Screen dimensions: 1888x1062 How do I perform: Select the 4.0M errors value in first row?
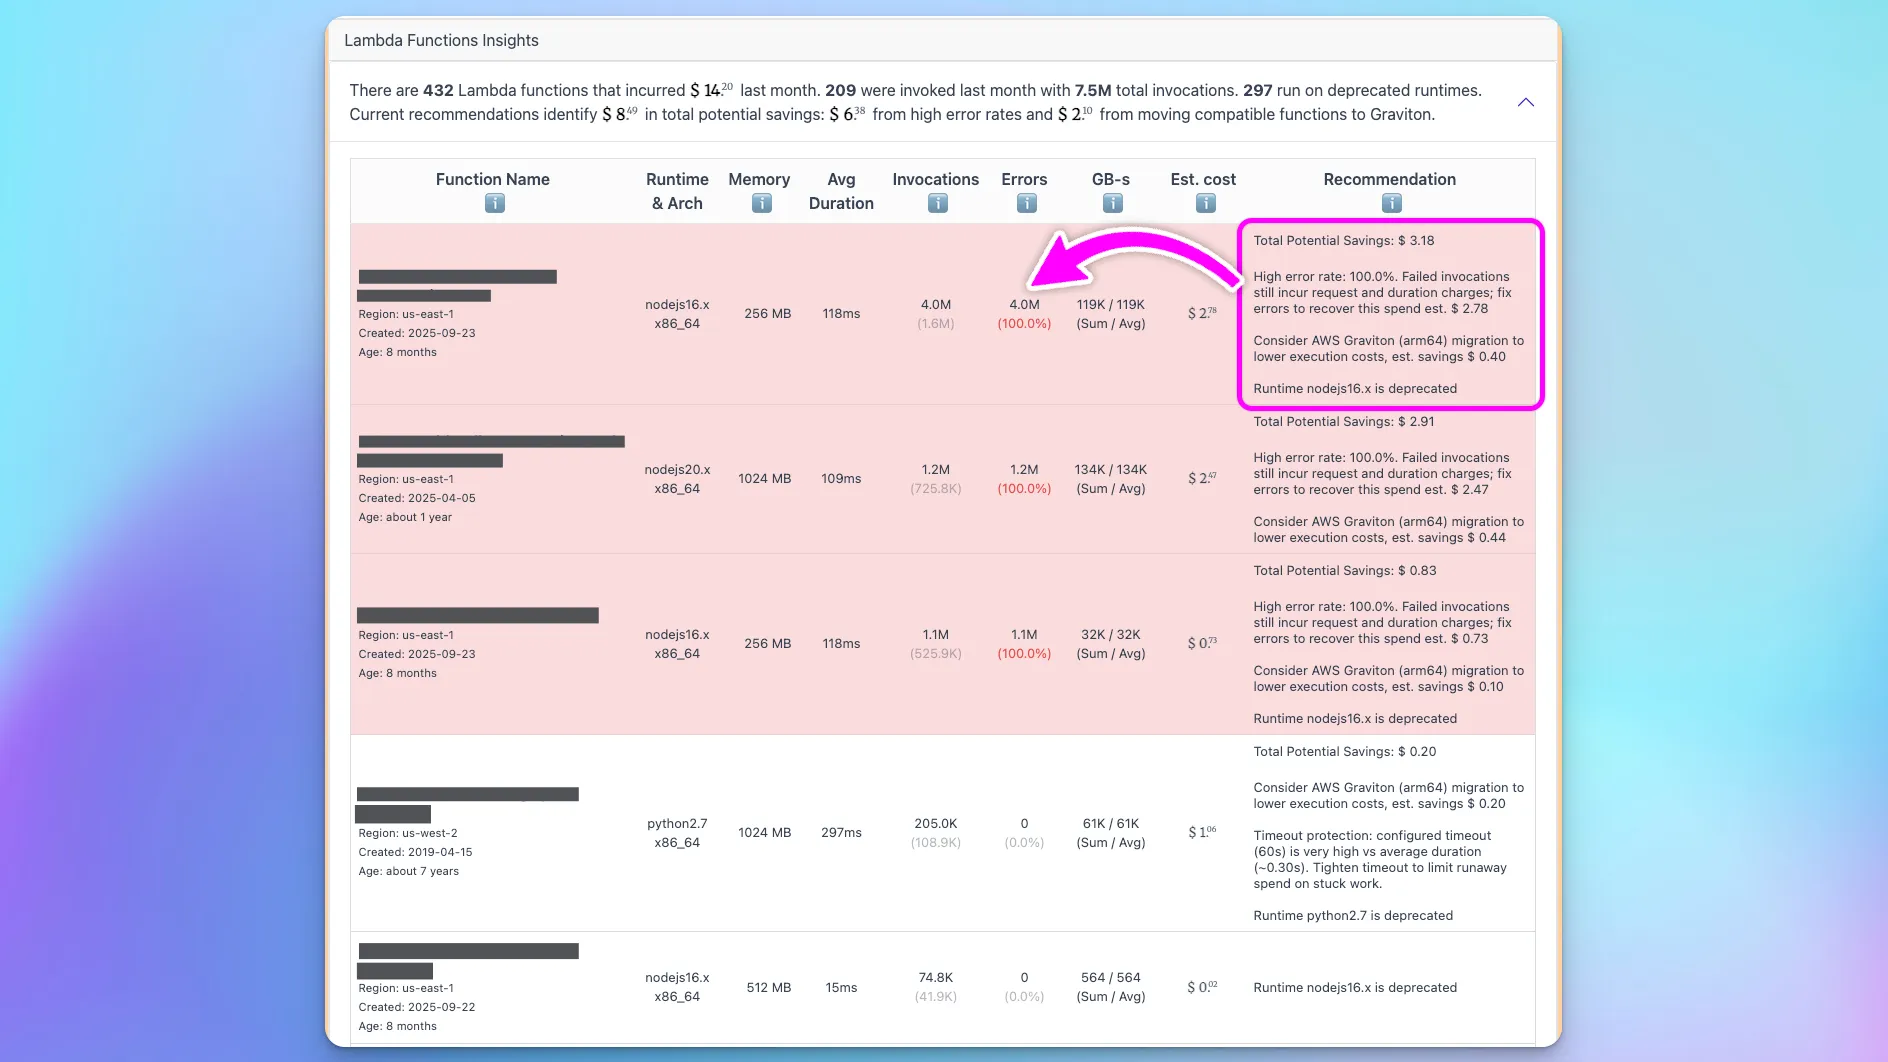tap(1024, 304)
